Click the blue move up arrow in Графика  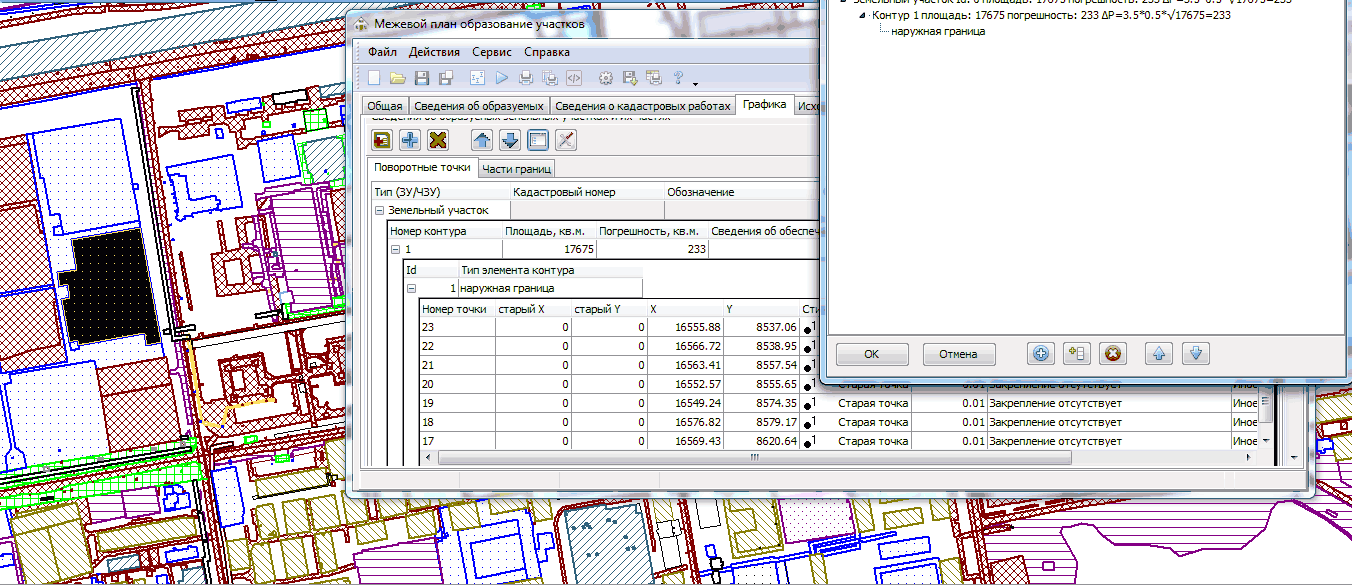click(482, 141)
